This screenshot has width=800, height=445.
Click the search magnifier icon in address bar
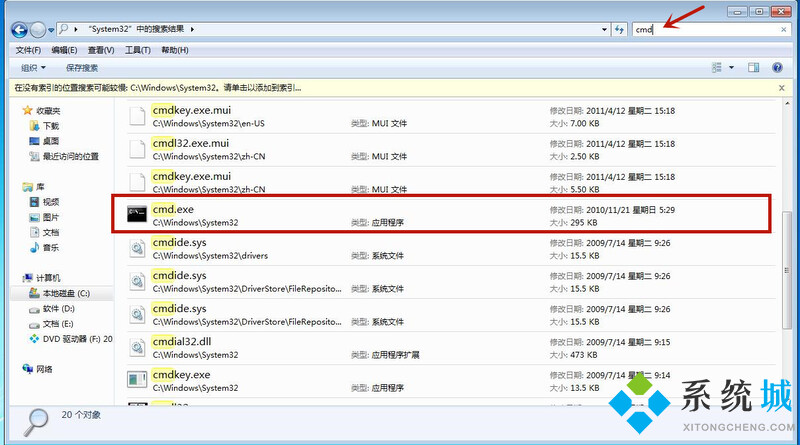pos(64,29)
